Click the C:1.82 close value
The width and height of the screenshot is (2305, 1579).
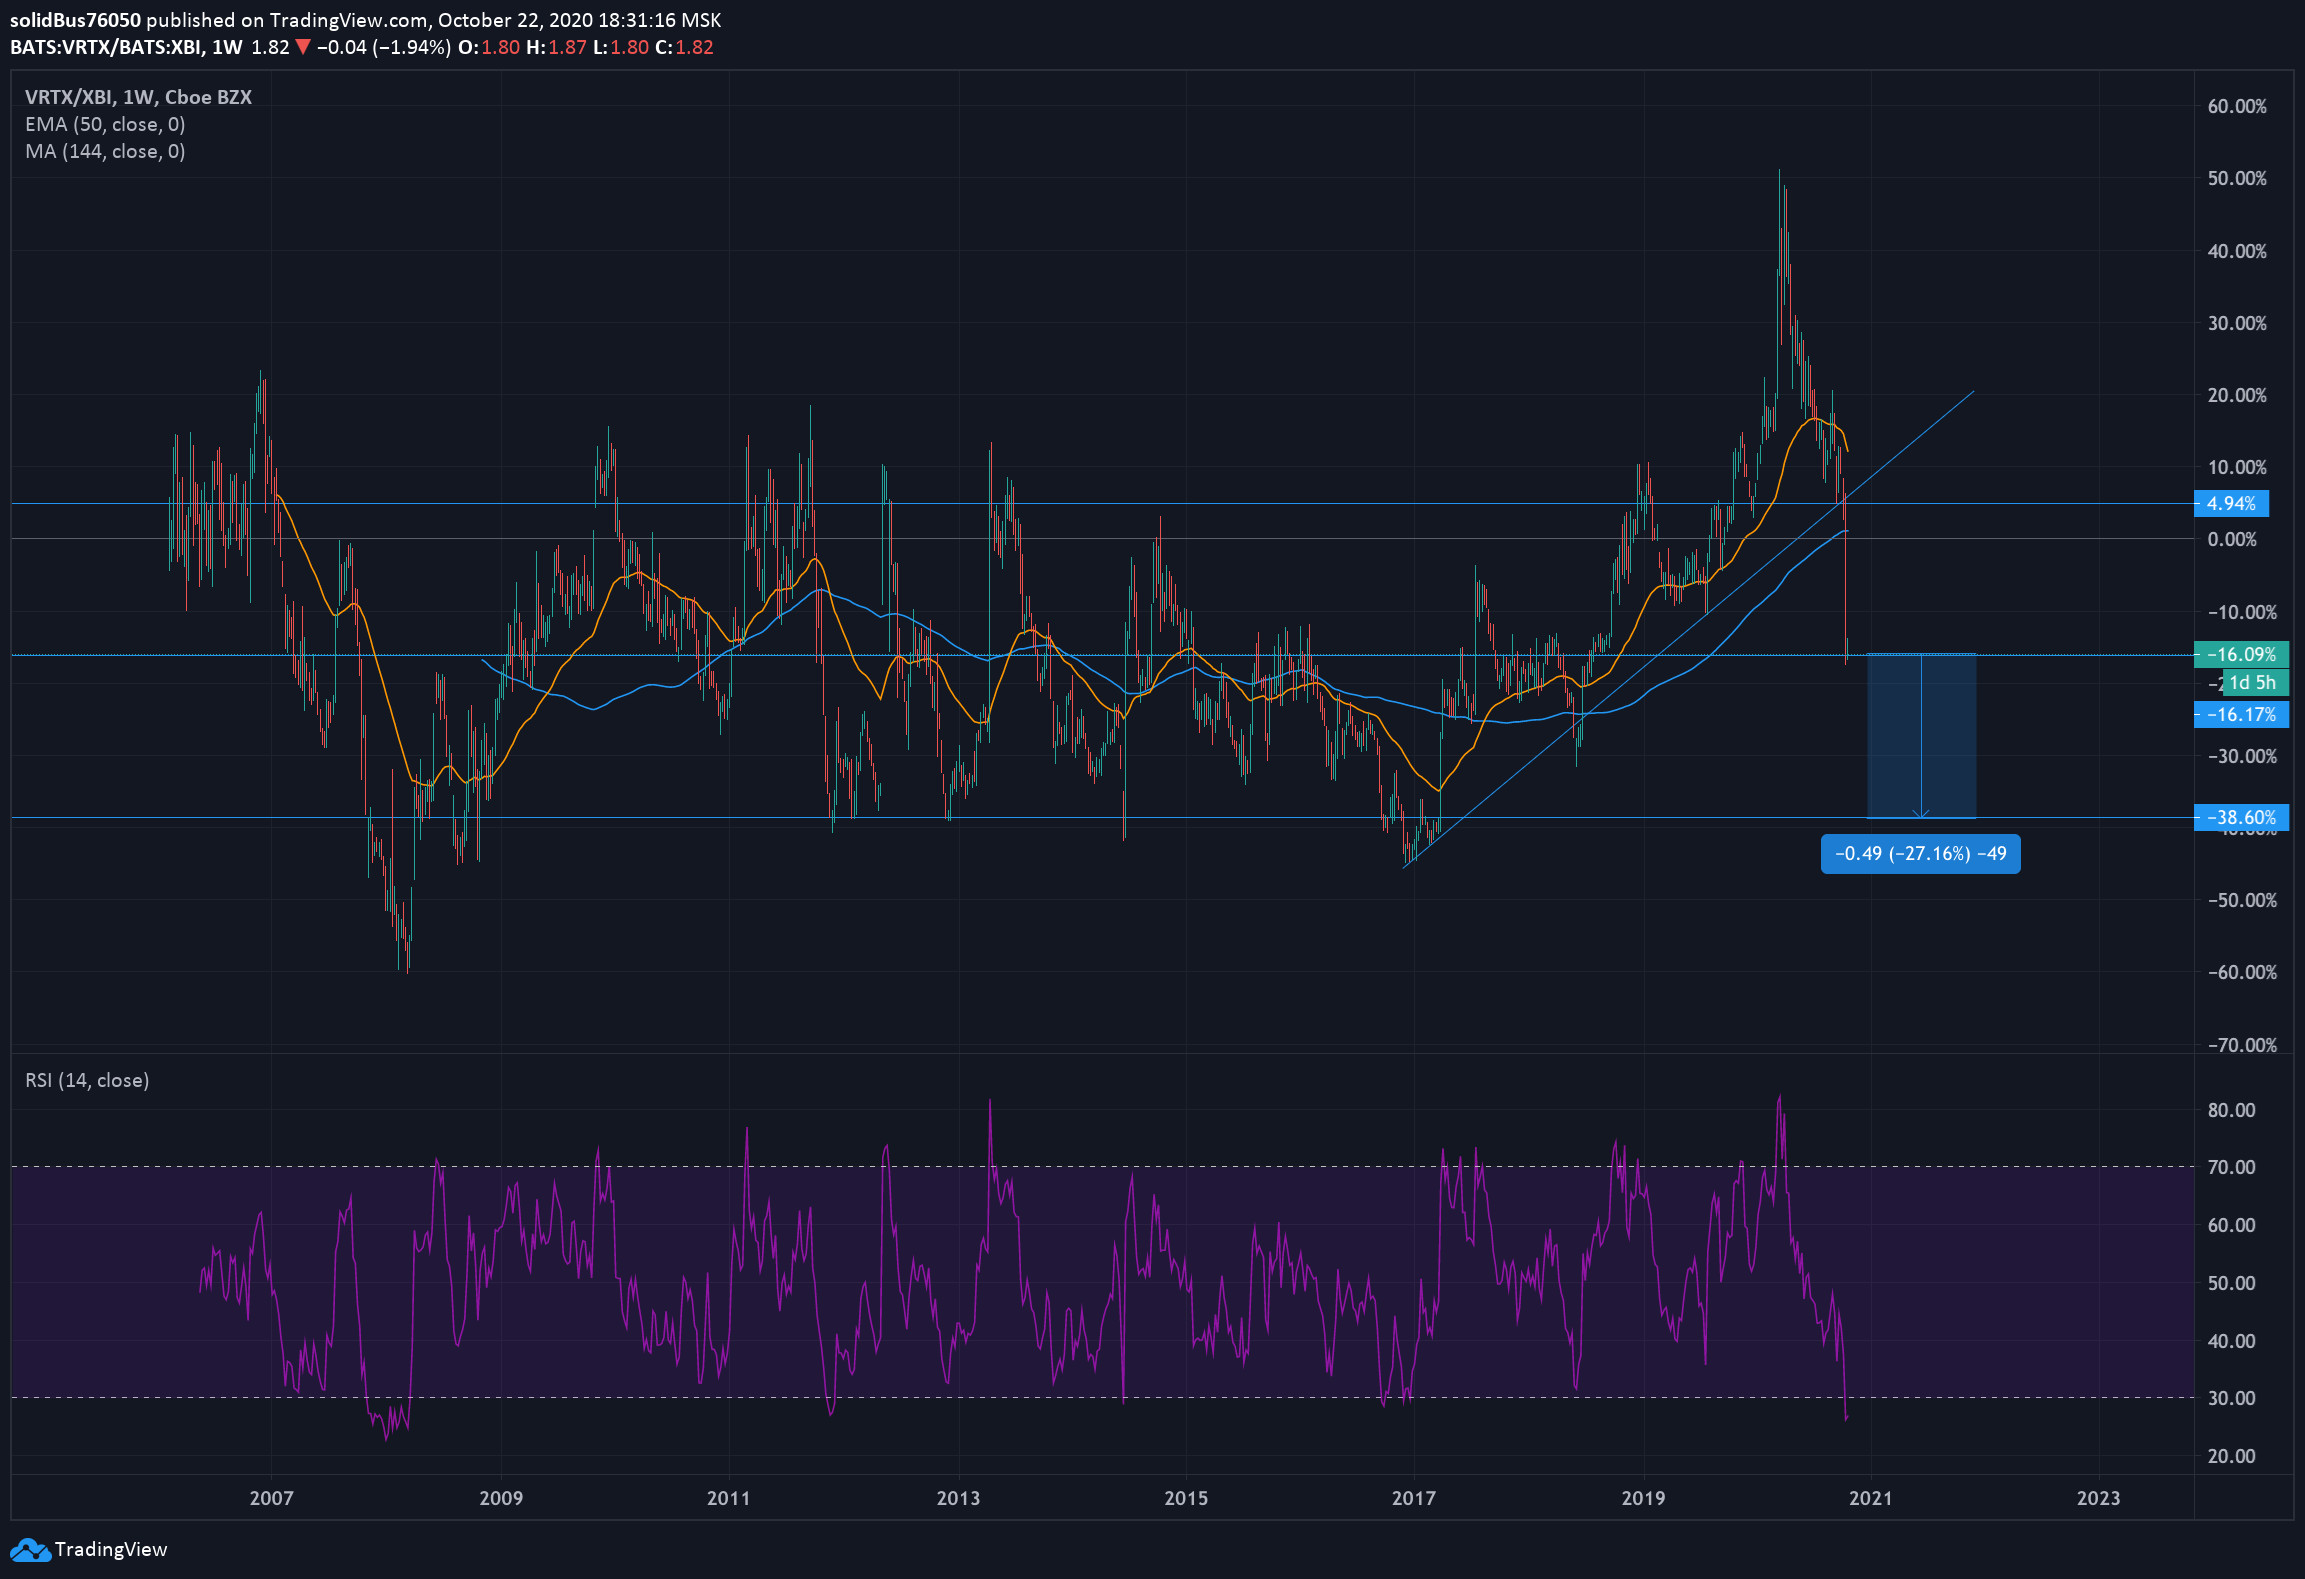pyautogui.click(x=684, y=47)
